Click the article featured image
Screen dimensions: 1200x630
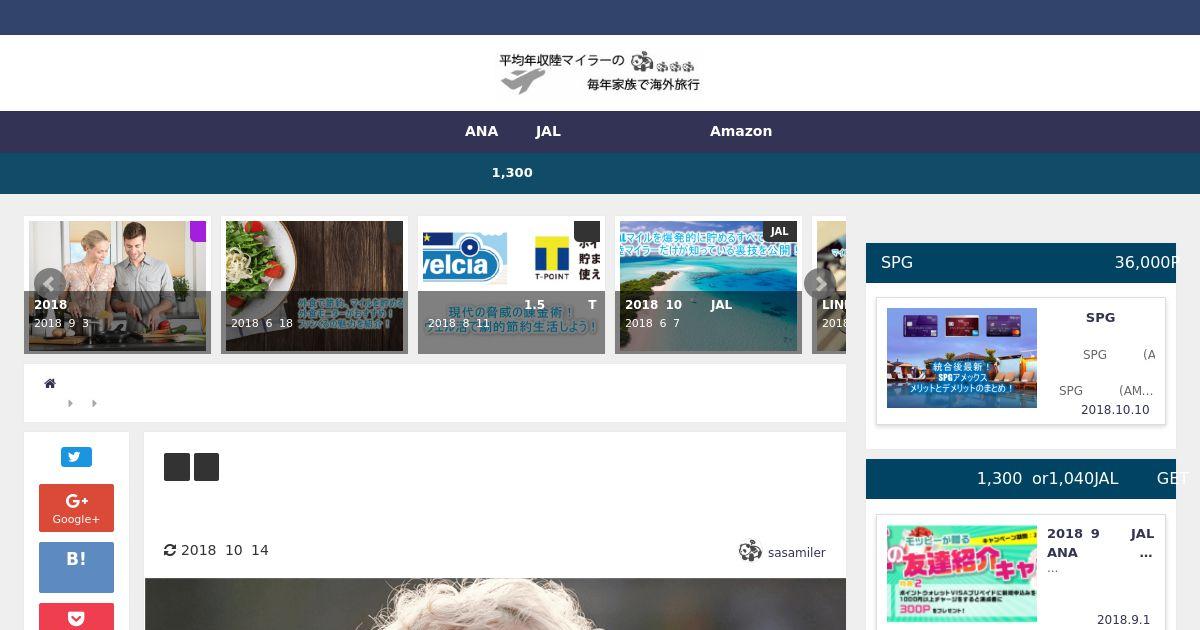click(x=495, y=604)
